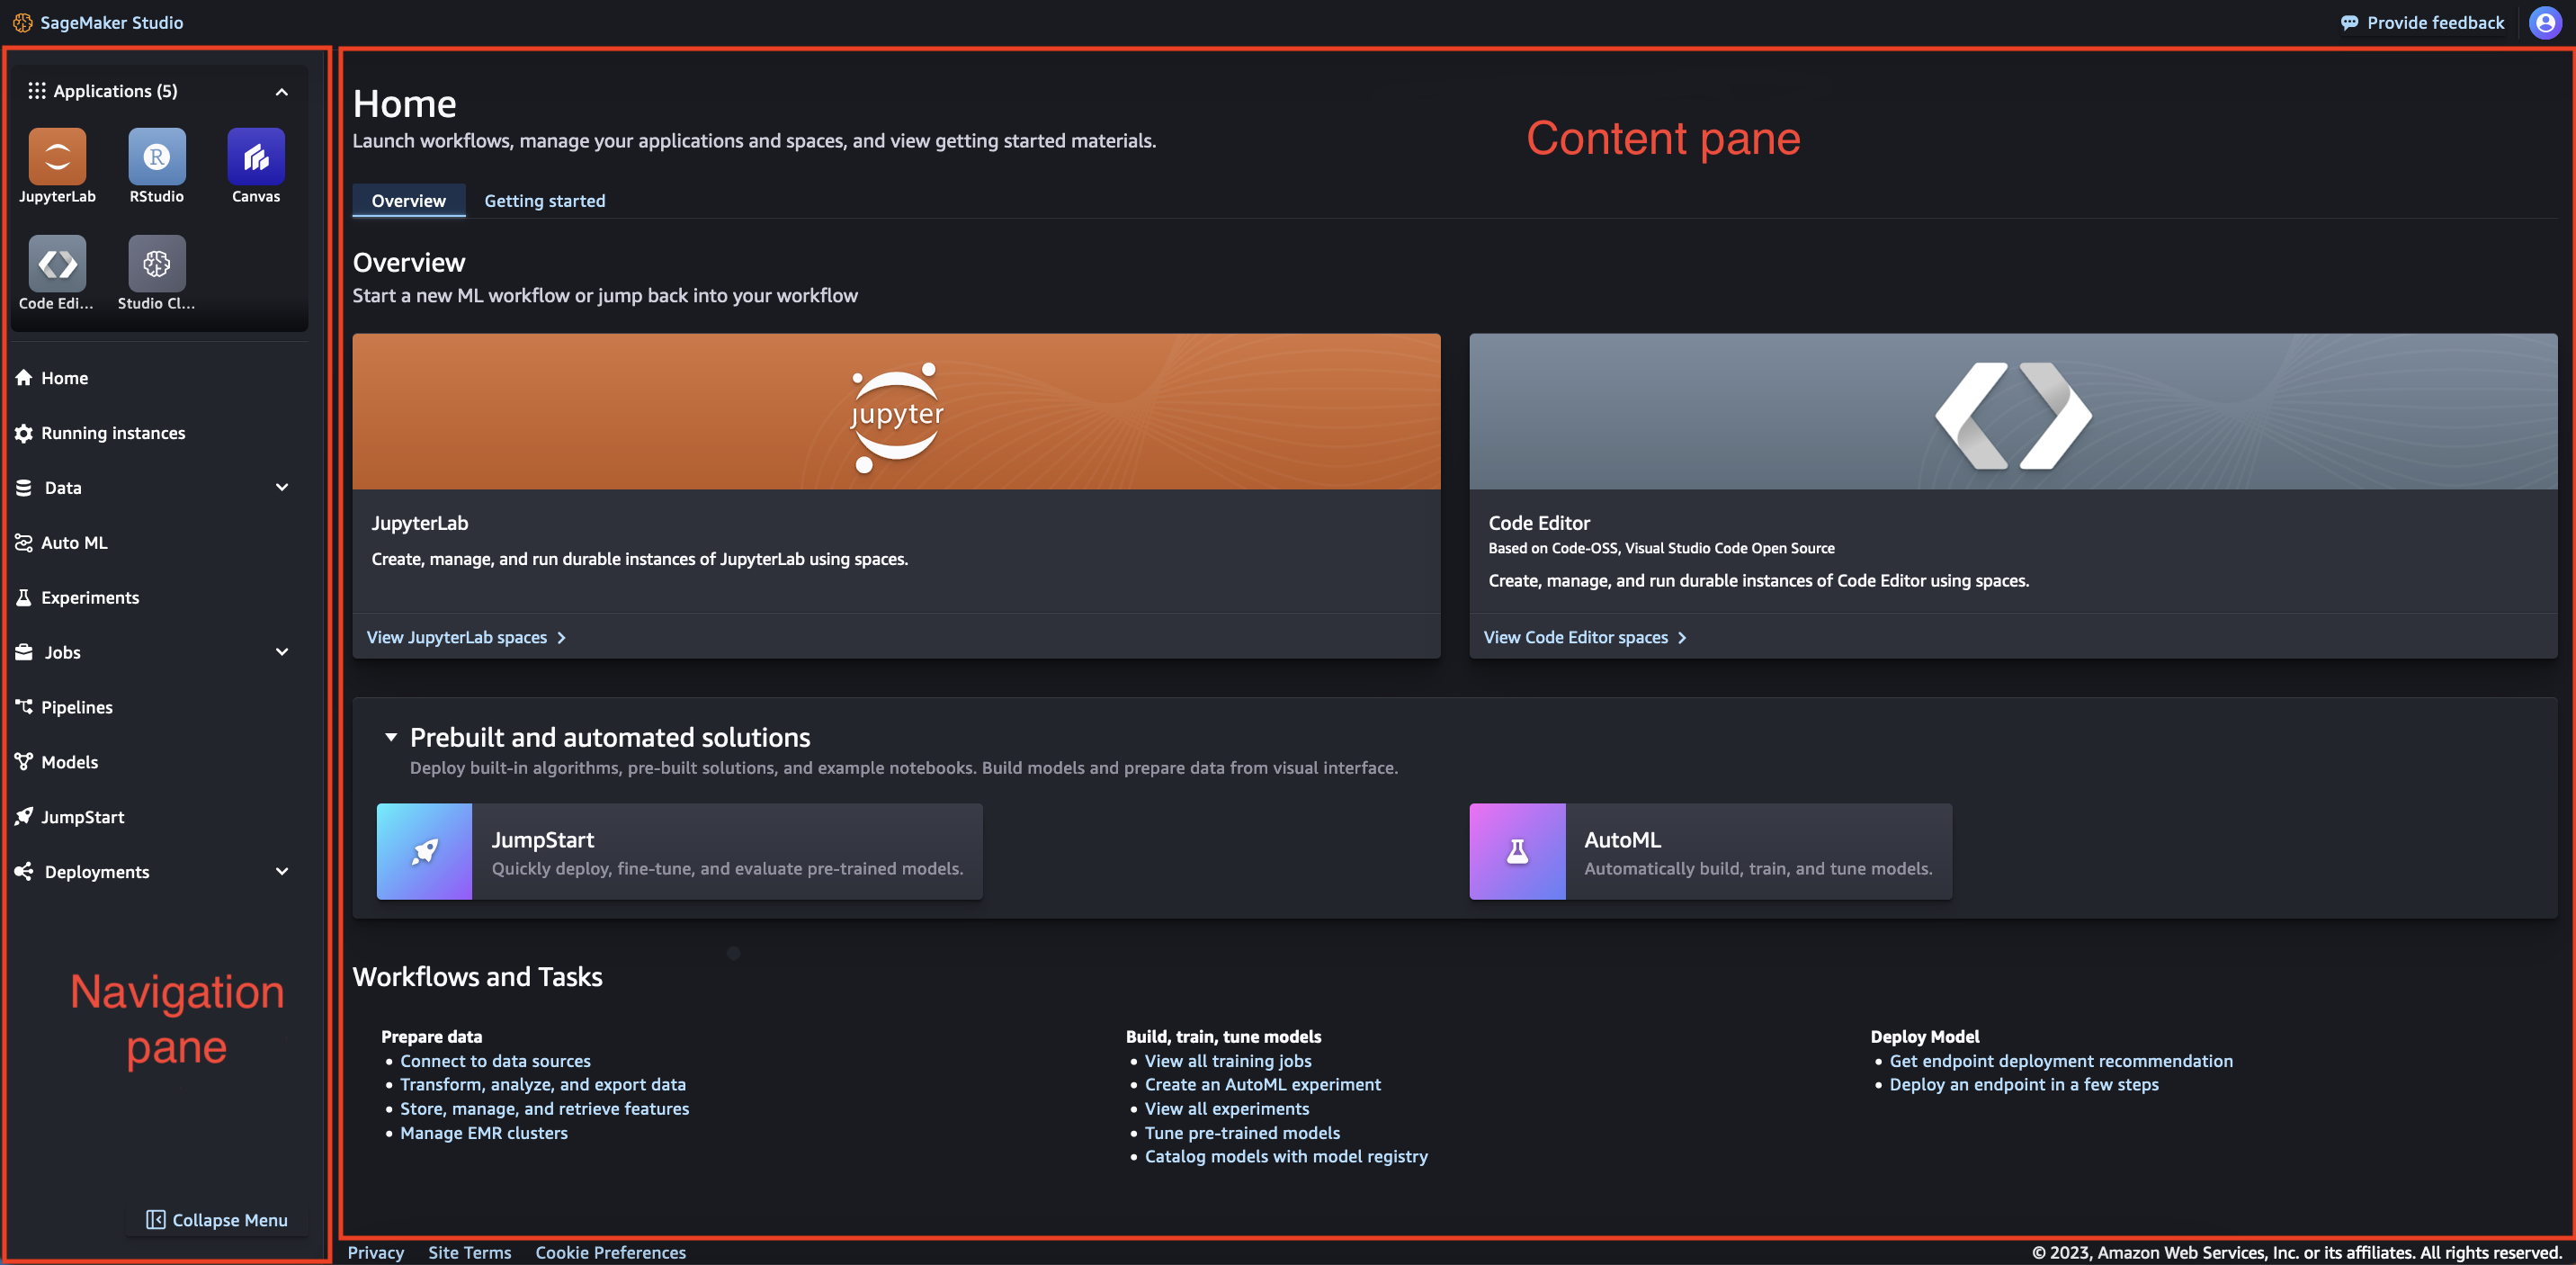Select the Models sidebar icon
This screenshot has height=1265, width=2576.
(x=23, y=760)
